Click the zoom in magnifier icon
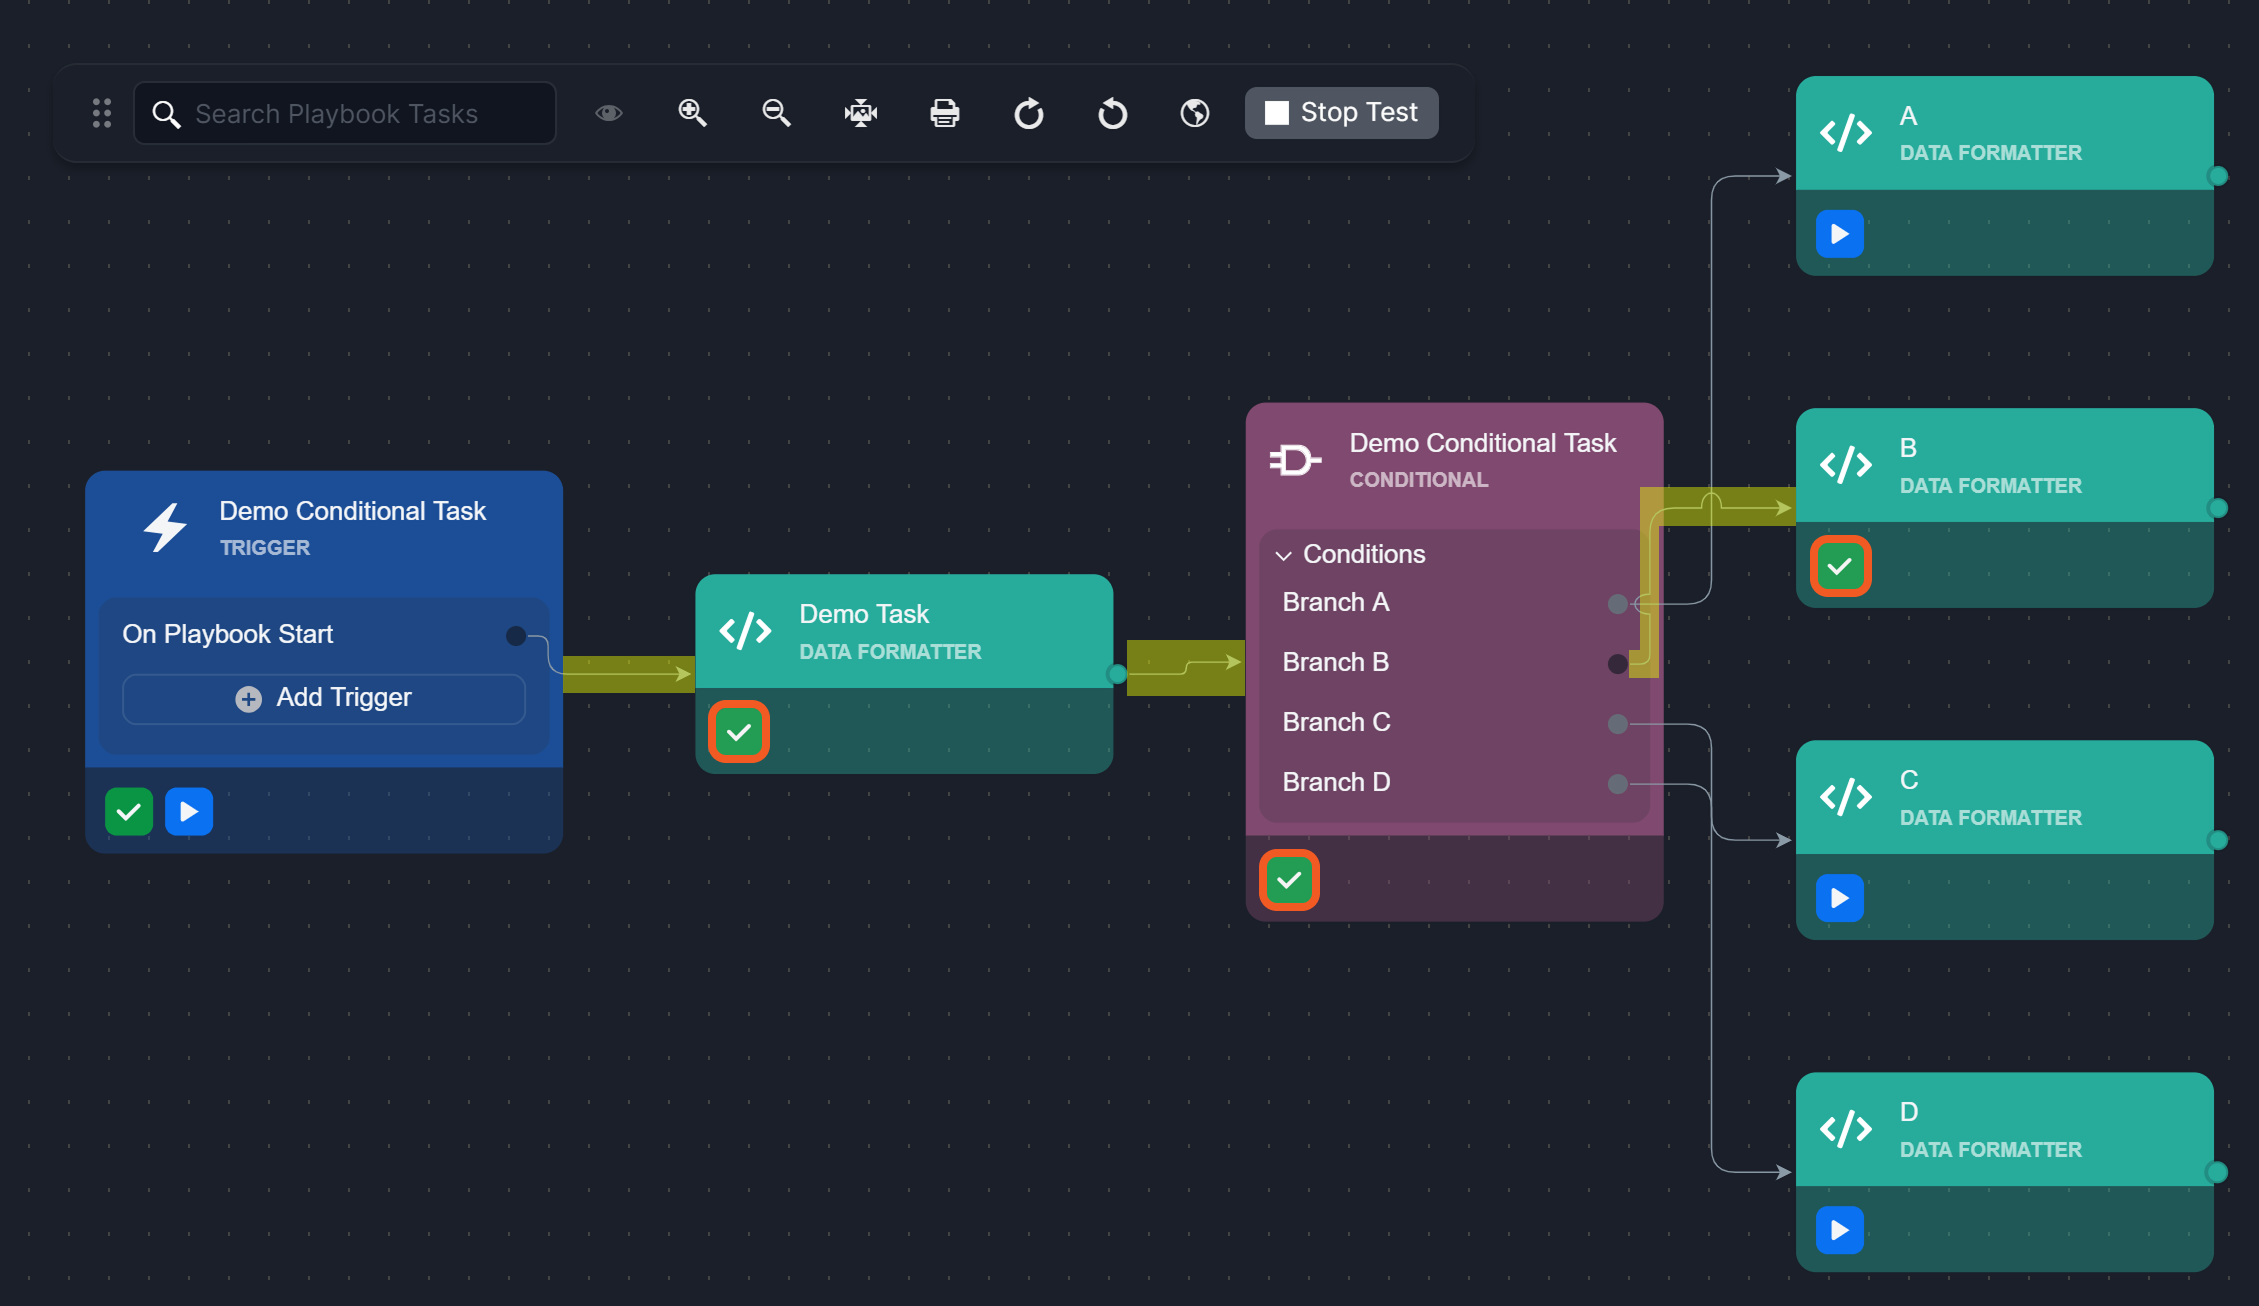Viewport: 2259px width, 1306px height. tap(692, 113)
